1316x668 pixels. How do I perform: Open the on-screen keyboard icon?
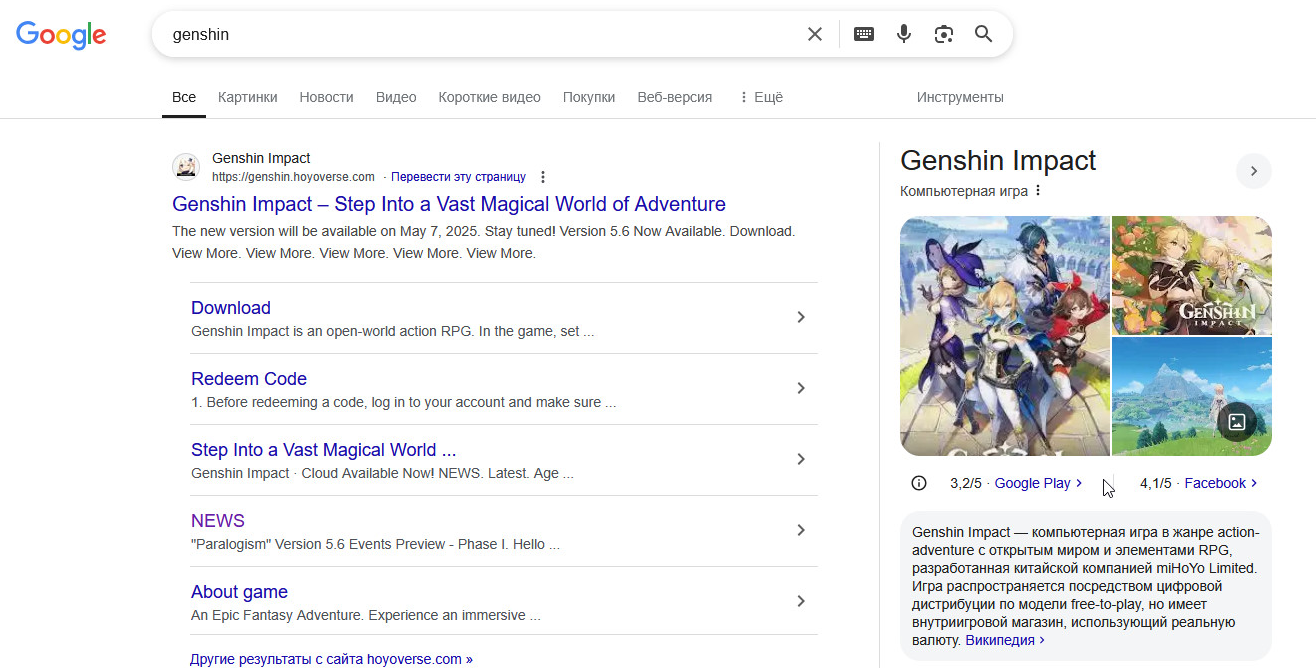tap(864, 34)
